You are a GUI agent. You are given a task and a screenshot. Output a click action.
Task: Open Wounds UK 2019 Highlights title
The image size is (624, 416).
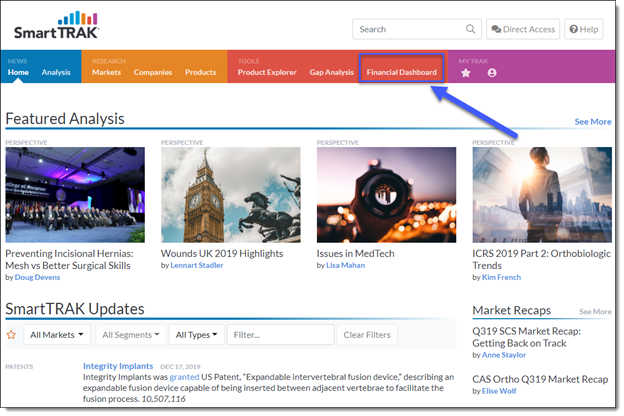pos(222,254)
